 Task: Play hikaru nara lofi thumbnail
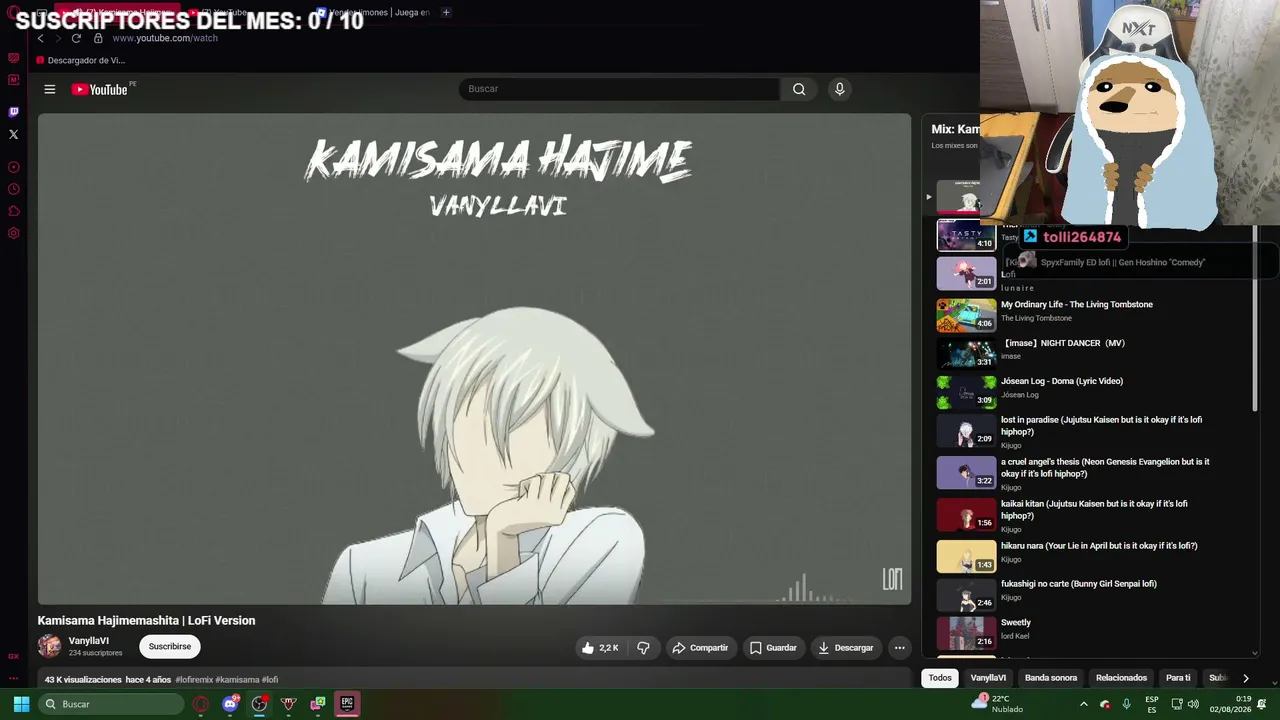pos(966,556)
